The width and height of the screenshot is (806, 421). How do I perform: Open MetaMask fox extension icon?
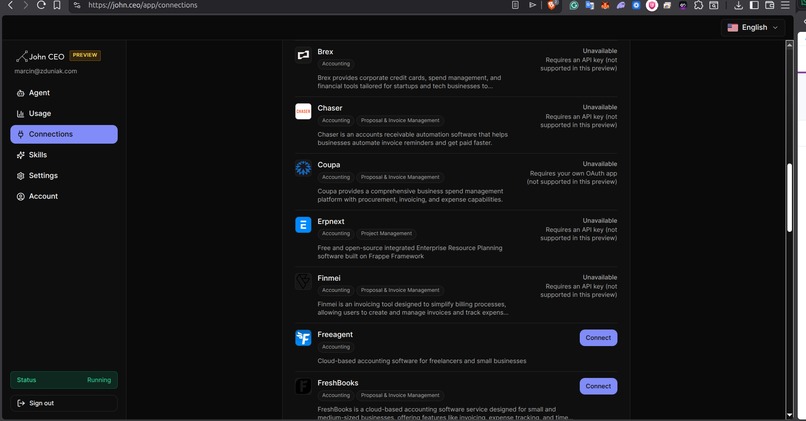[605, 5]
